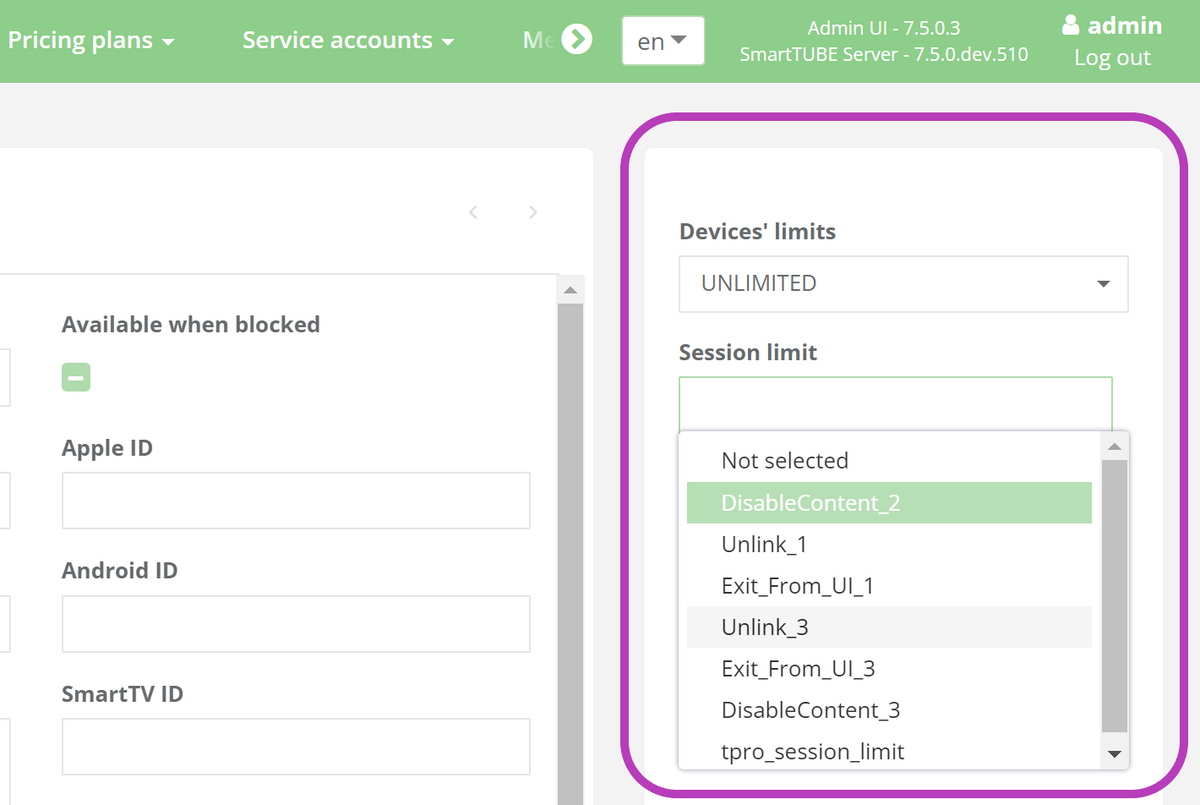This screenshot has width=1200, height=805.
Task: Choose DisableContent_3 session limit option
Action: [889, 710]
